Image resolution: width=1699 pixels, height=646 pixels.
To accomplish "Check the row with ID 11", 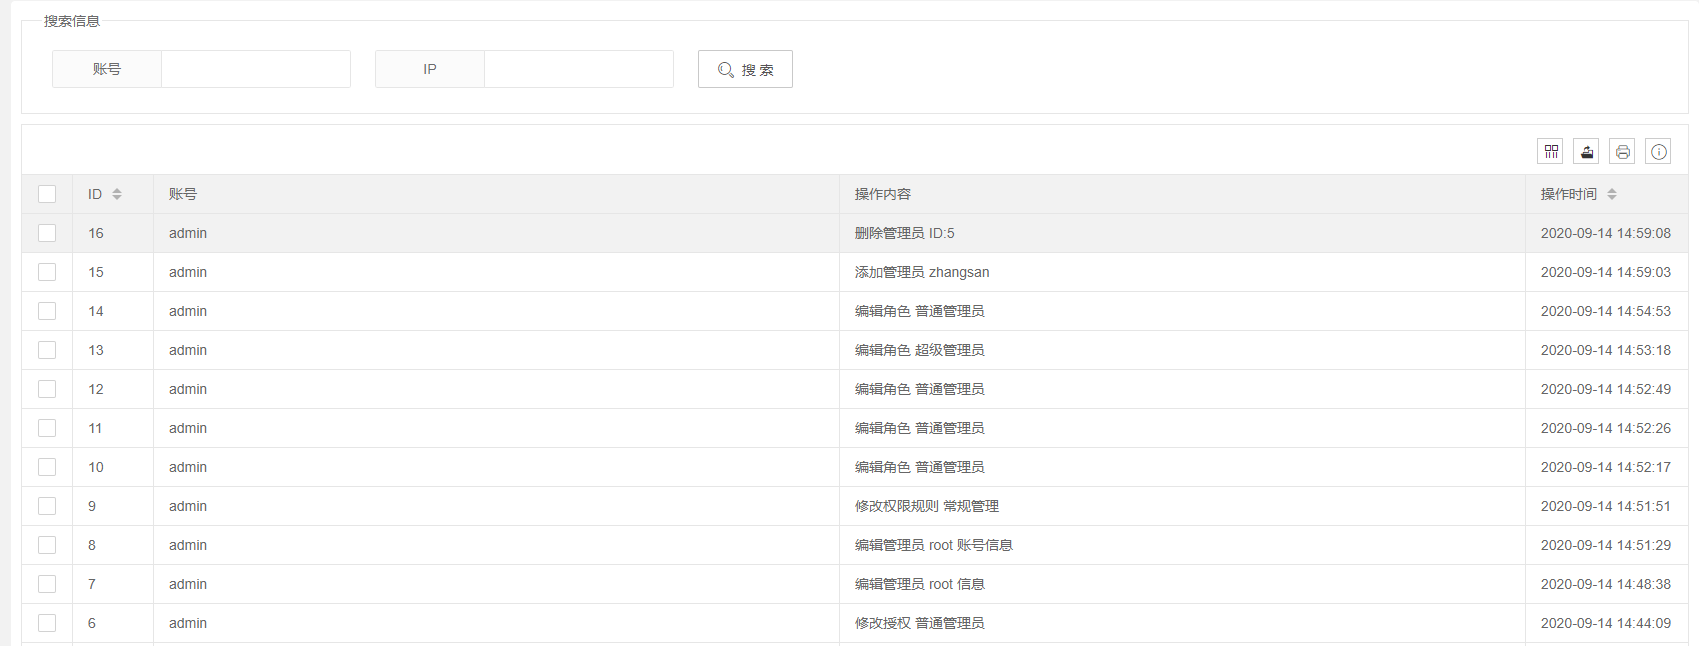I will (x=47, y=428).
